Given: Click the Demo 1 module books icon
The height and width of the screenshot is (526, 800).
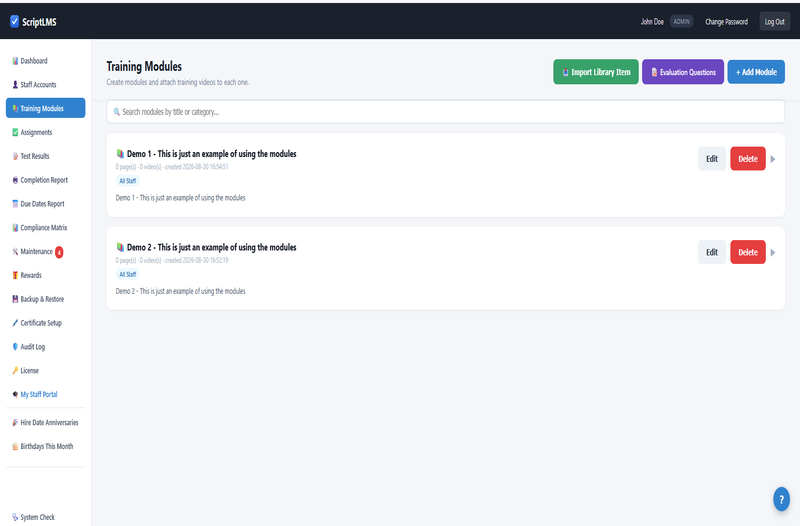Looking at the screenshot, I should (x=120, y=154).
